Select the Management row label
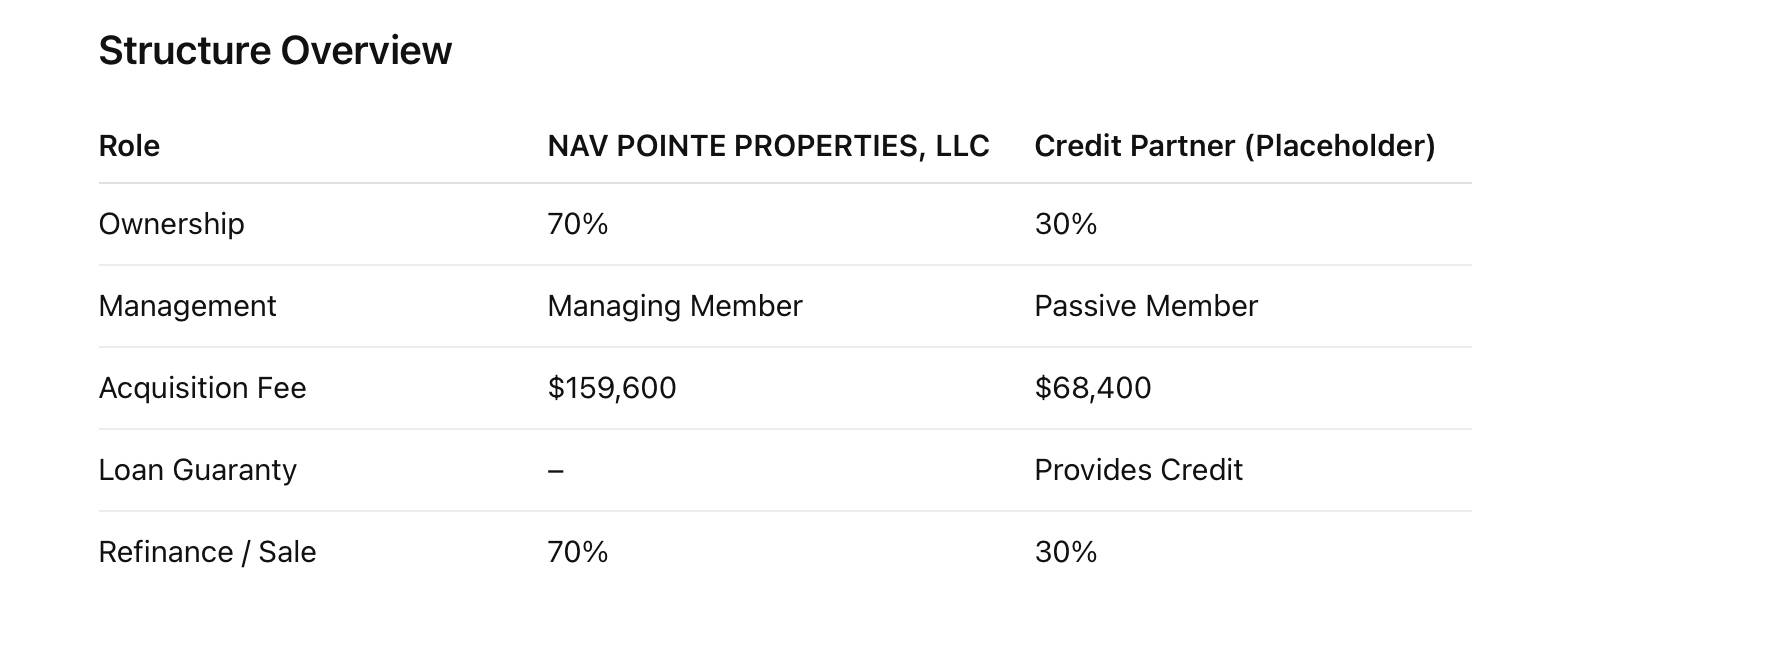The width and height of the screenshot is (1791, 665). pyautogui.click(x=187, y=306)
